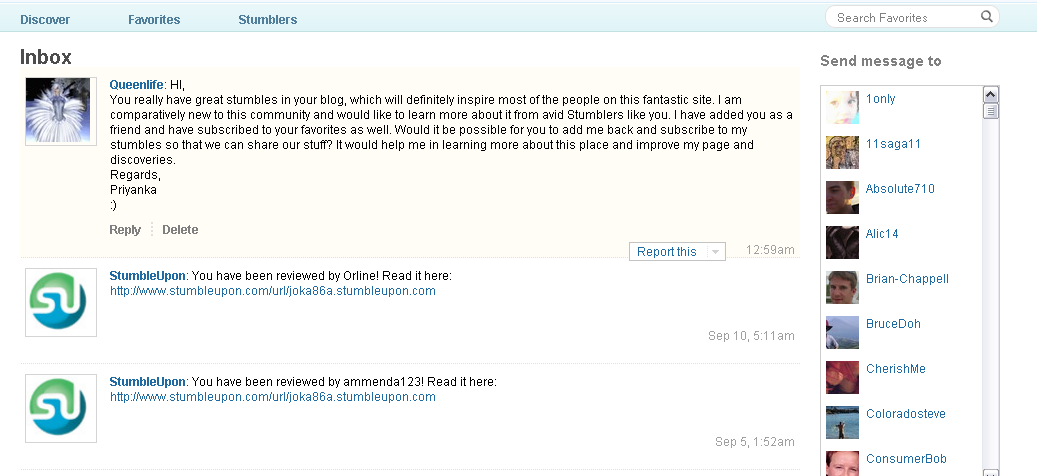Open the Discover tab
The height and width of the screenshot is (476, 1037).
pyautogui.click(x=45, y=20)
